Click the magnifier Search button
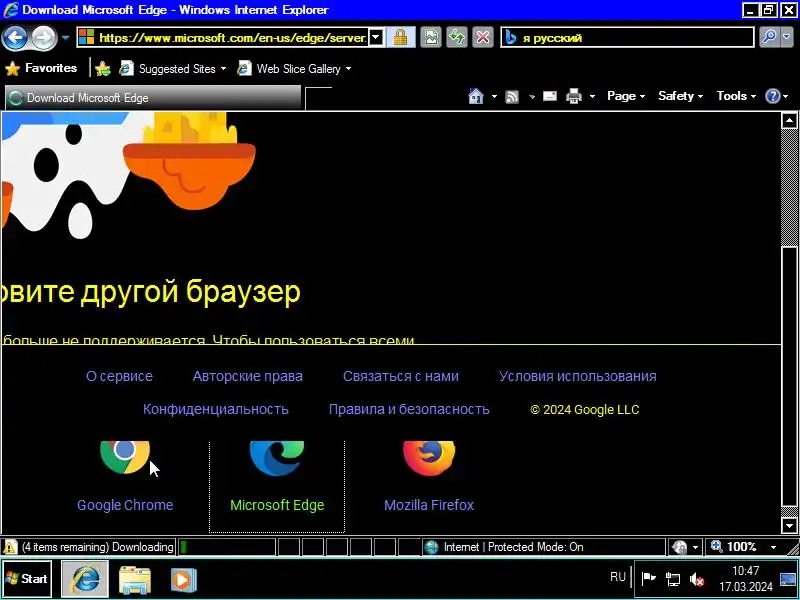The height and width of the screenshot is (600, 800). point(769,37)
